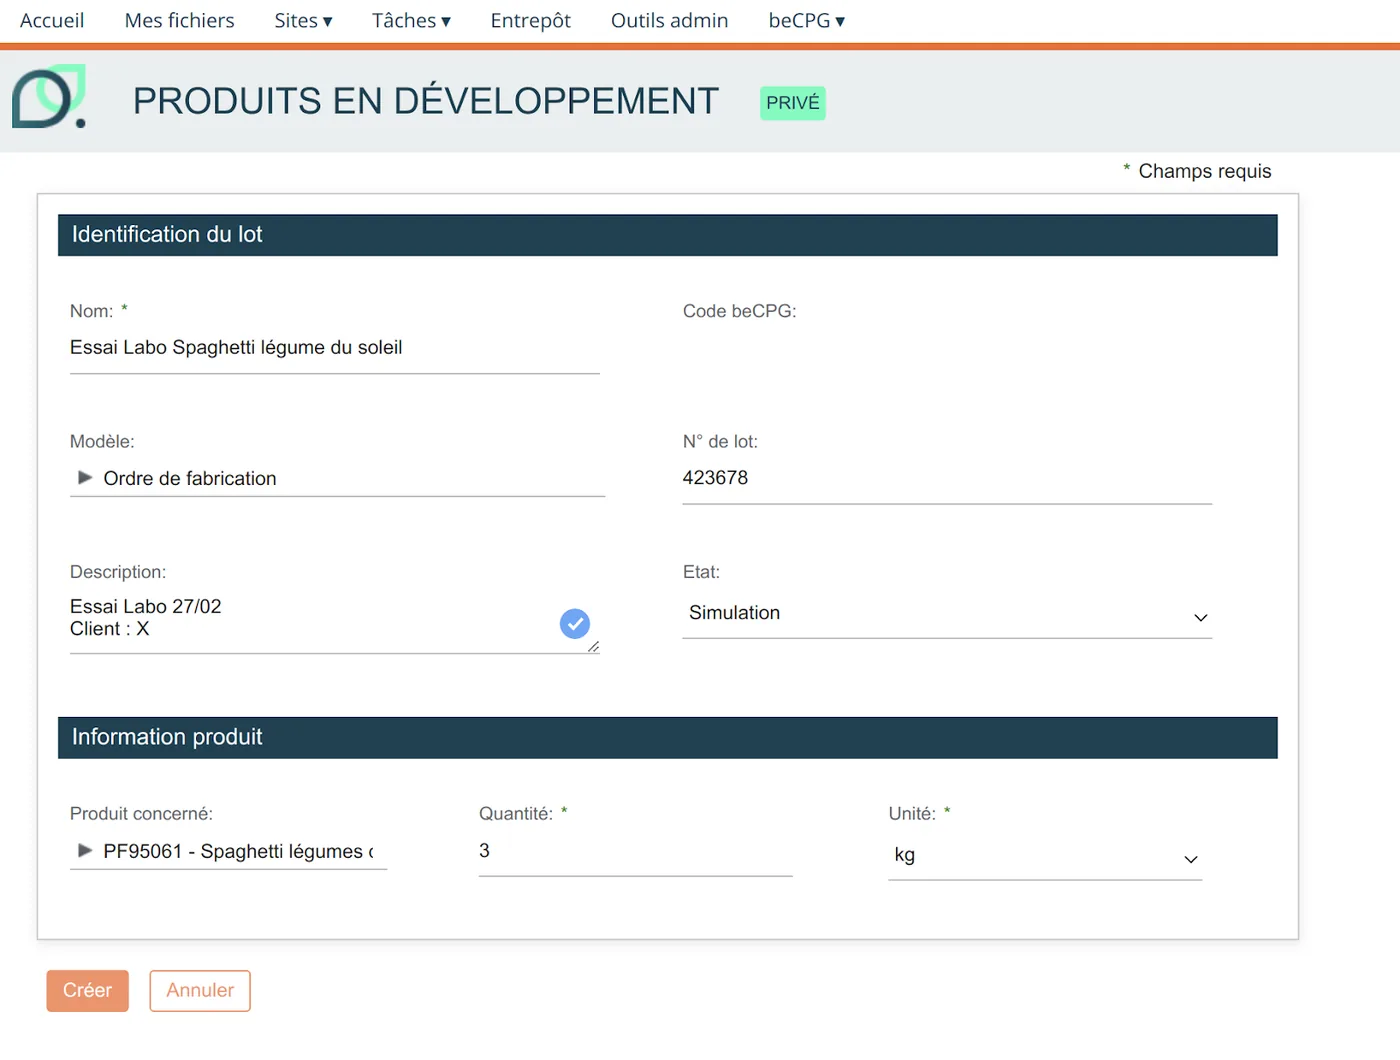The width and height of the screenshot is (1400, 1060).
Task: Click the PRIVÉ badge
Action: pyautogui.click(x=793, y=103)
